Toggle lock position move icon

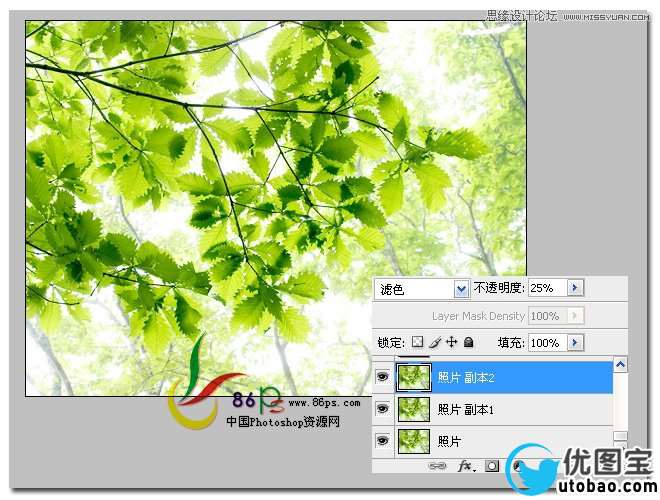pos(451,342)
